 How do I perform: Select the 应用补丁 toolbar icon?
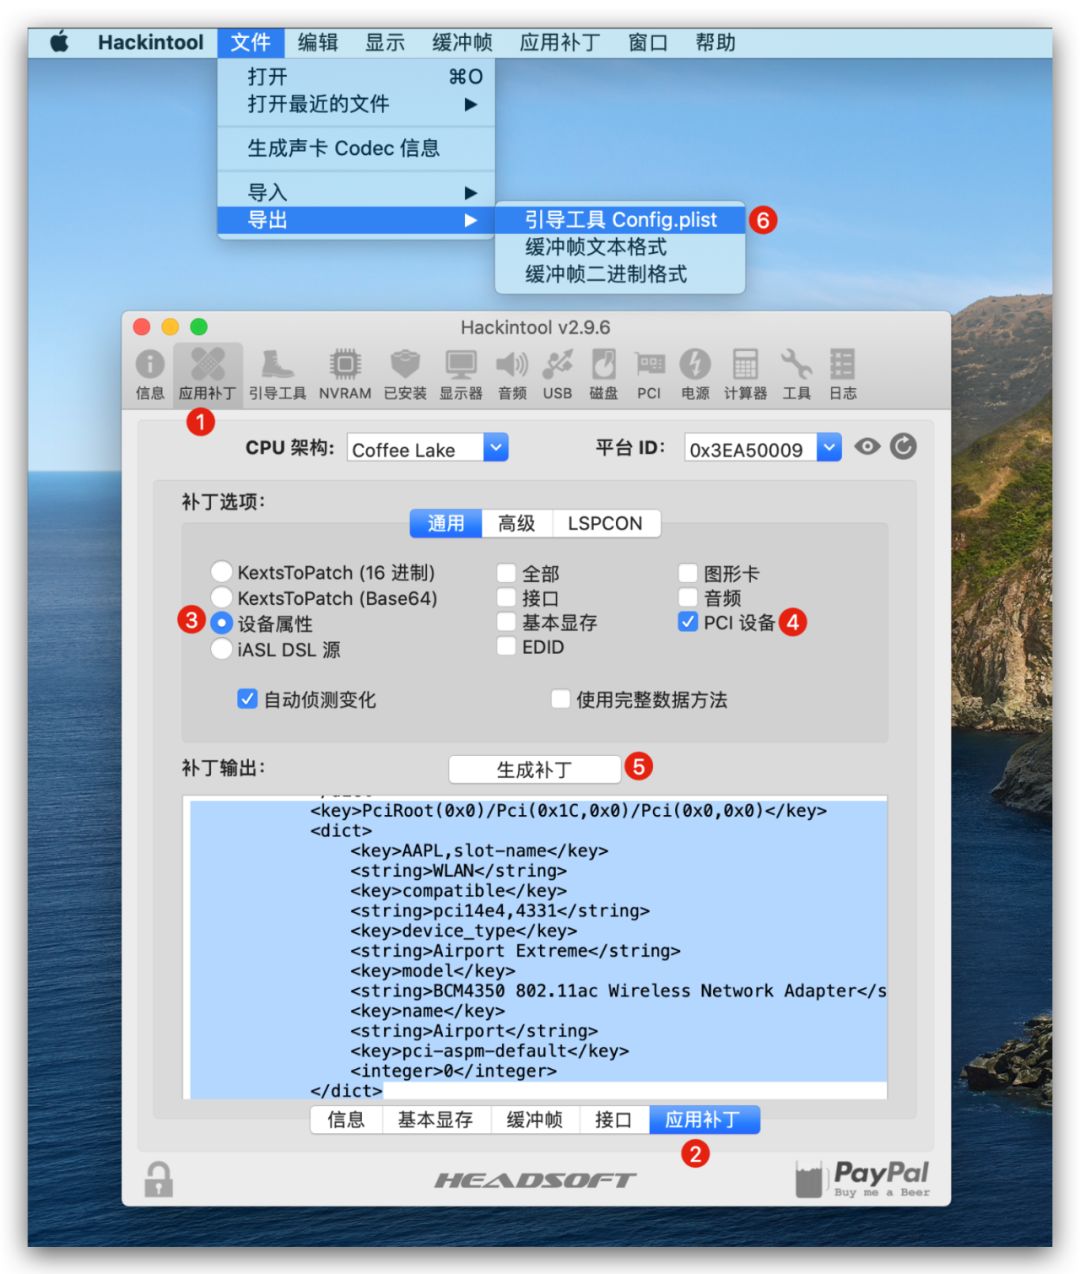pyautogui.click(x=208, y=374)
